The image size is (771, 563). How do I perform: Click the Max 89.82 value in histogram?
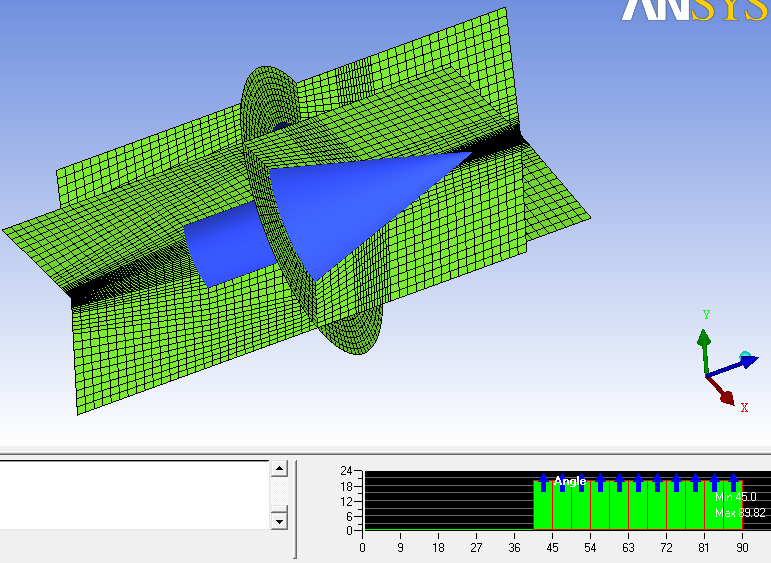(x=739, y=513)
